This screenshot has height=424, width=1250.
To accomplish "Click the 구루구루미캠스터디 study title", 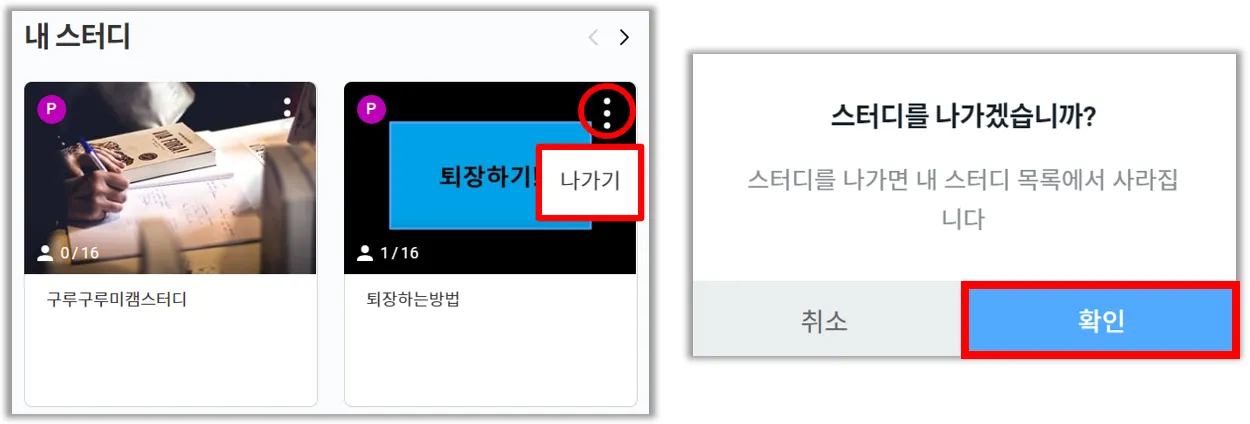I will (x=116, y=300).
